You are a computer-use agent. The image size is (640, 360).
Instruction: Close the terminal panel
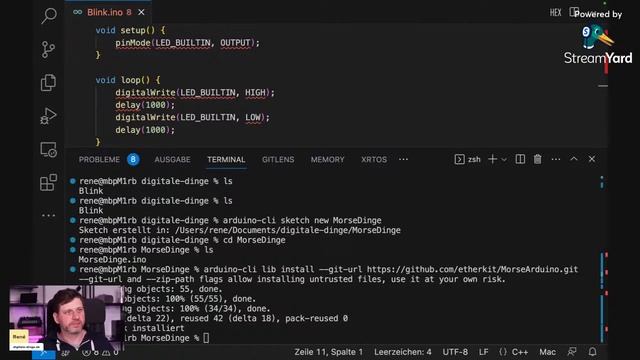pos(592,159)
